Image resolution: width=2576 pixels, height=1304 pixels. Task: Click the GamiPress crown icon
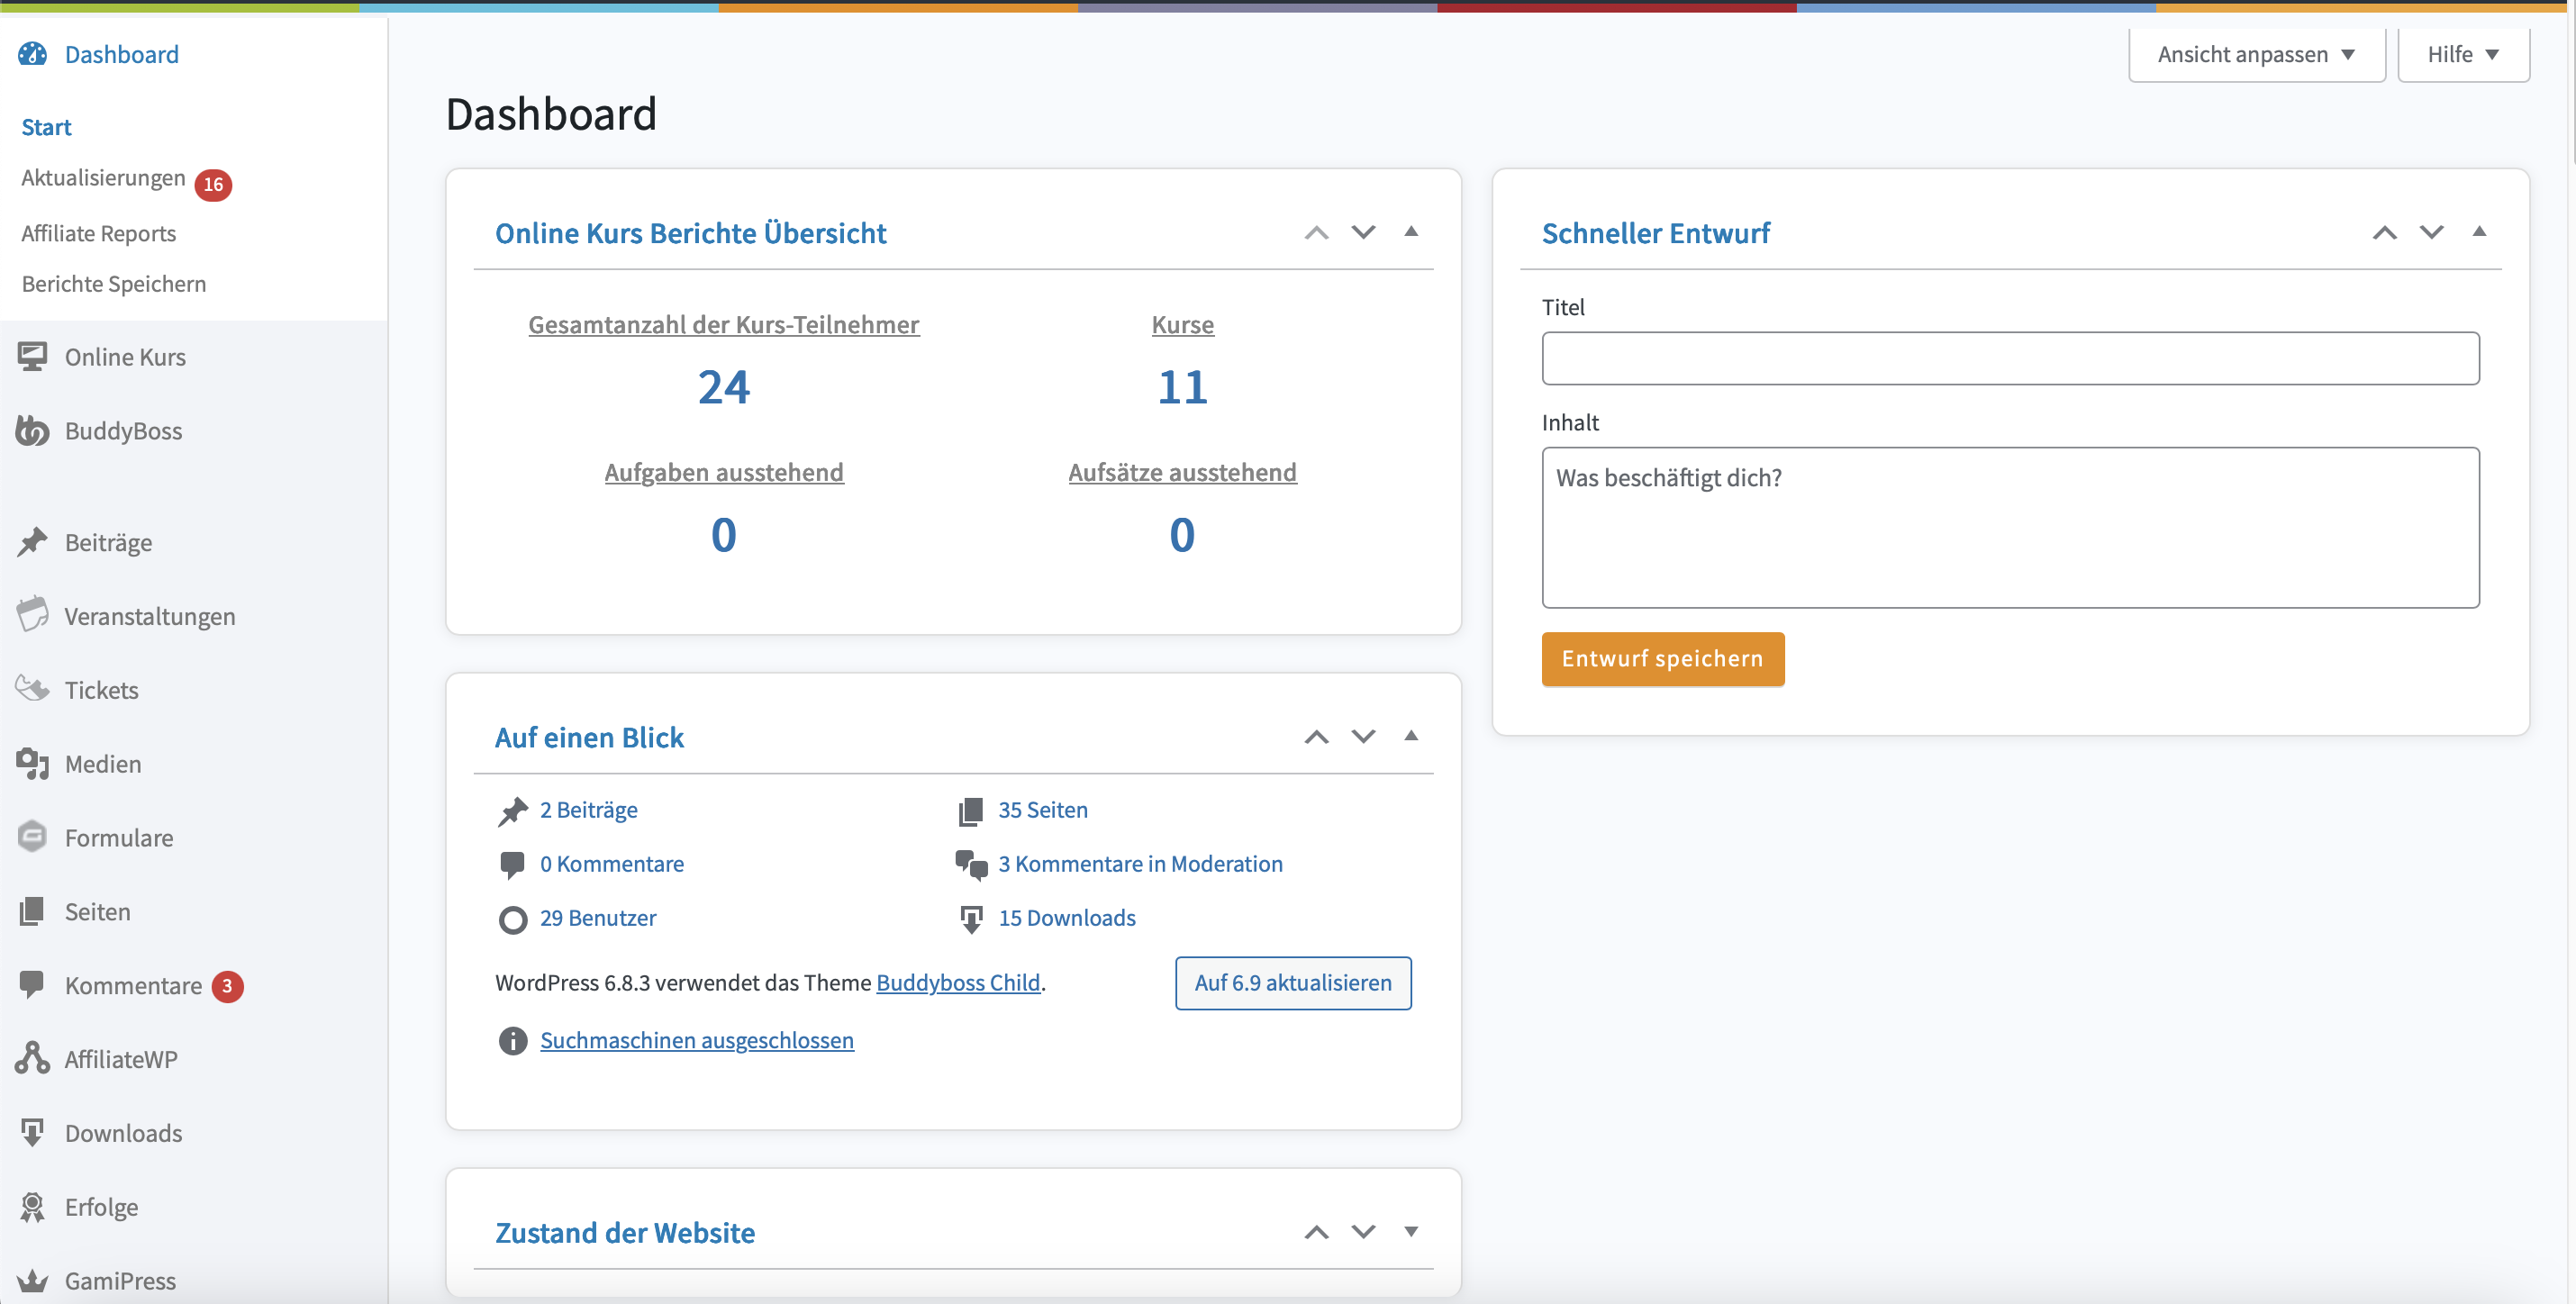[32, 1280]
